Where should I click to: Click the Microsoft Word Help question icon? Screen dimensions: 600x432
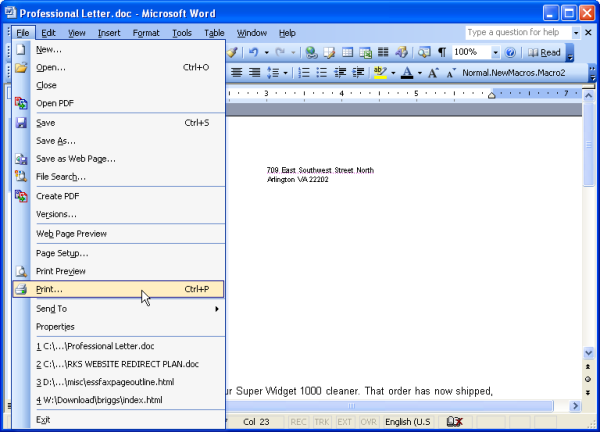tap(510, 52)
